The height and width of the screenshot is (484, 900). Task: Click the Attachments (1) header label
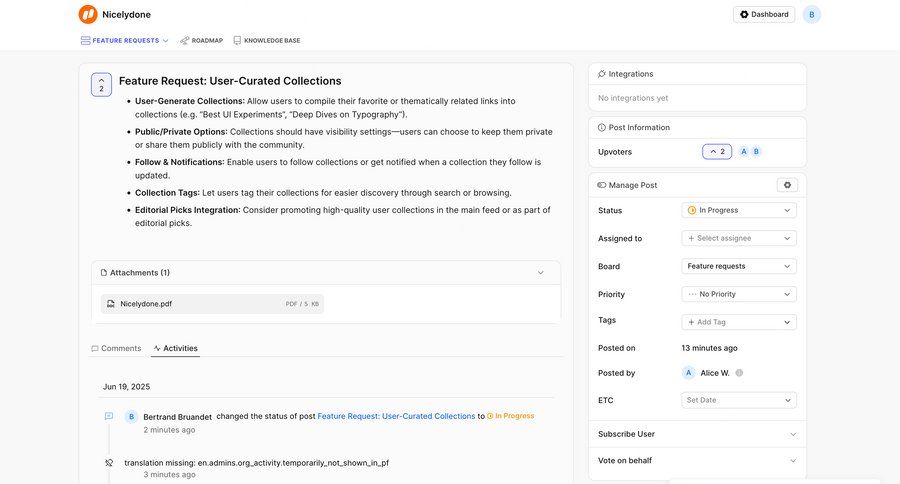[x=139, y=273]
